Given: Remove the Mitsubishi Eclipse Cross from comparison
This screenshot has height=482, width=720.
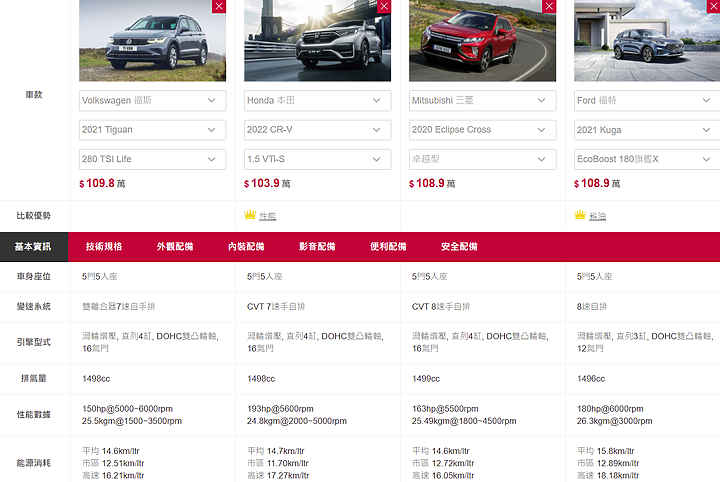Looking at the screenshot, I should (549, 6).
